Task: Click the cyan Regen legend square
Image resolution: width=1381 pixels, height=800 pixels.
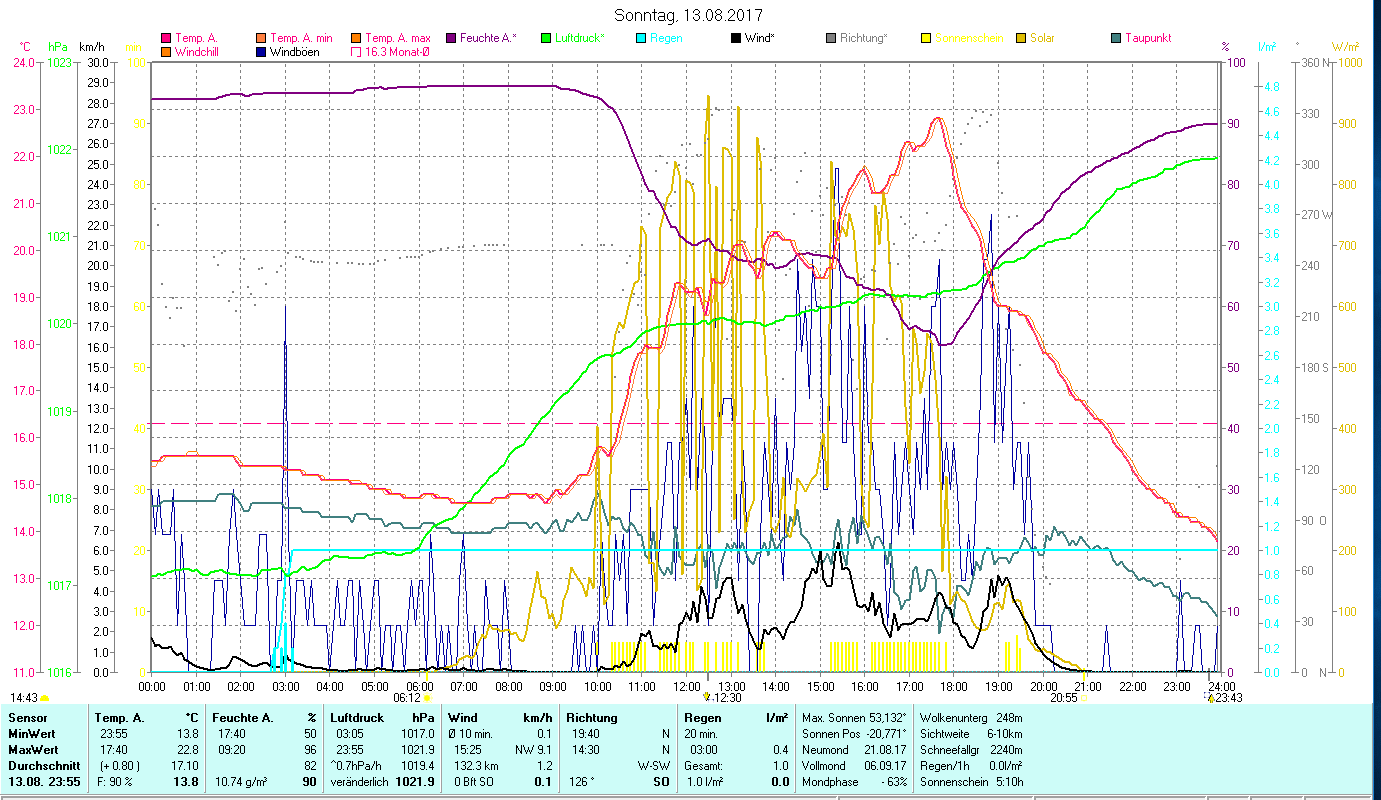Action: [641, 38]
